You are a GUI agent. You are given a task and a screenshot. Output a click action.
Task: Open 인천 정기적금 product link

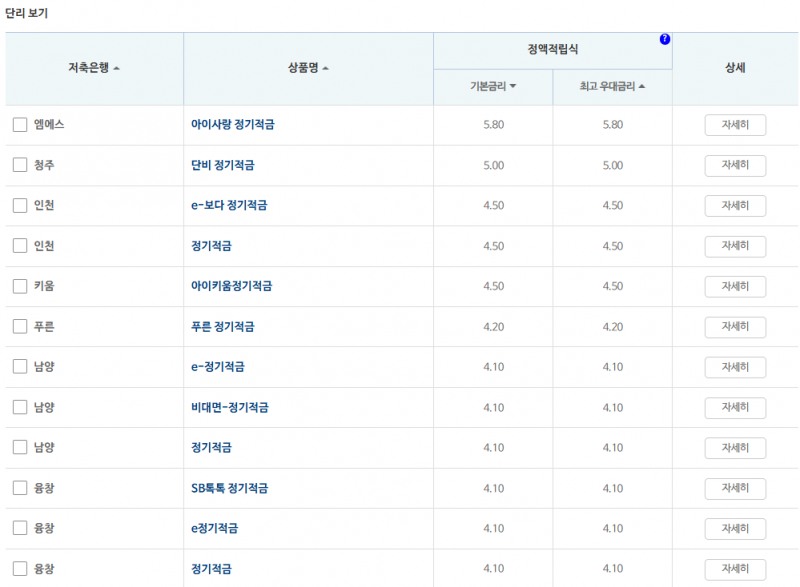click(x=211, y=245)
